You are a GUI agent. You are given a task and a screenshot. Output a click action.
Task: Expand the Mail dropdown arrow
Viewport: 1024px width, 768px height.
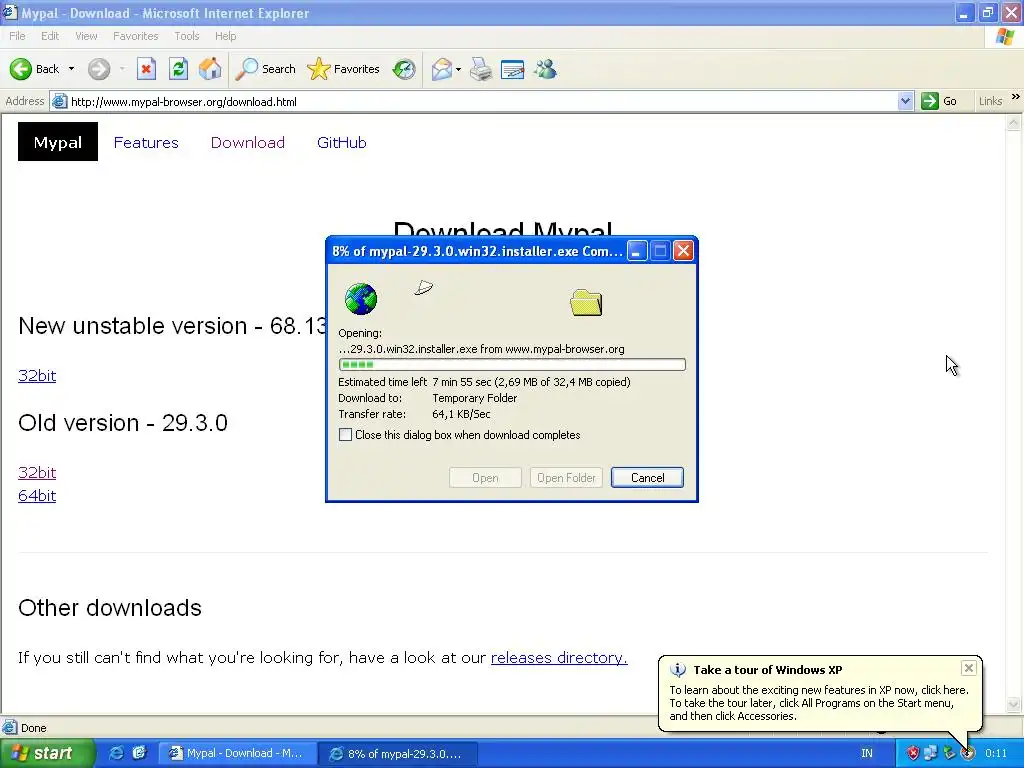458,69
